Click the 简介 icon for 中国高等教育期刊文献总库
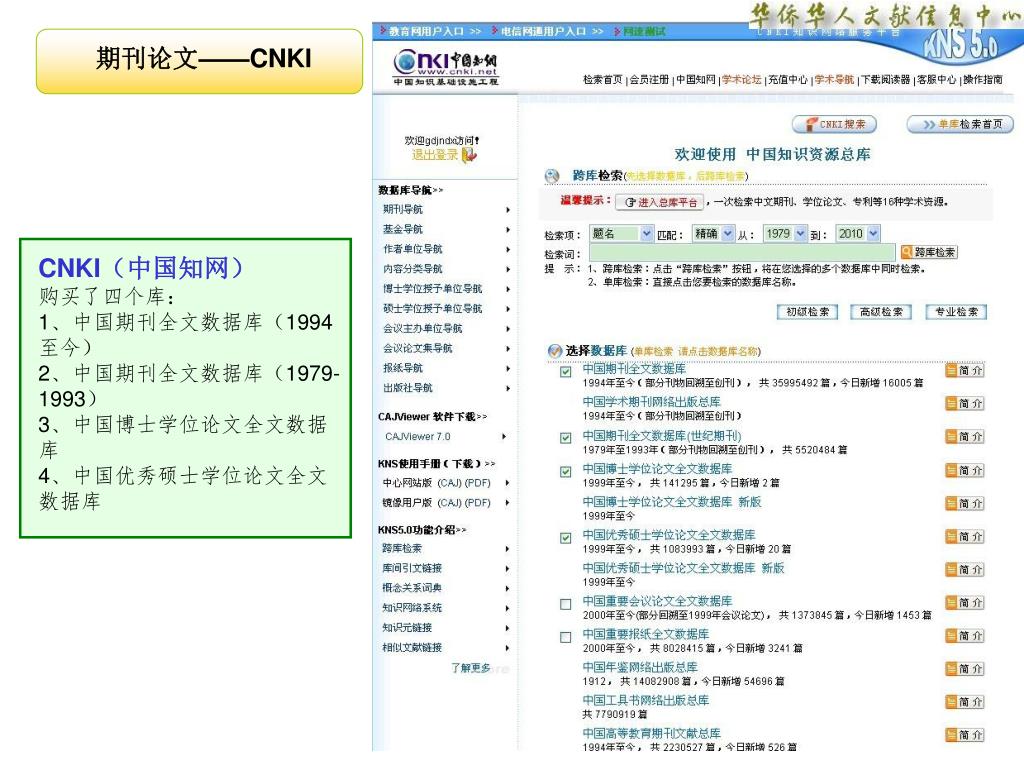This screenshot has width=1024, height=768. [x=965, y=735]
